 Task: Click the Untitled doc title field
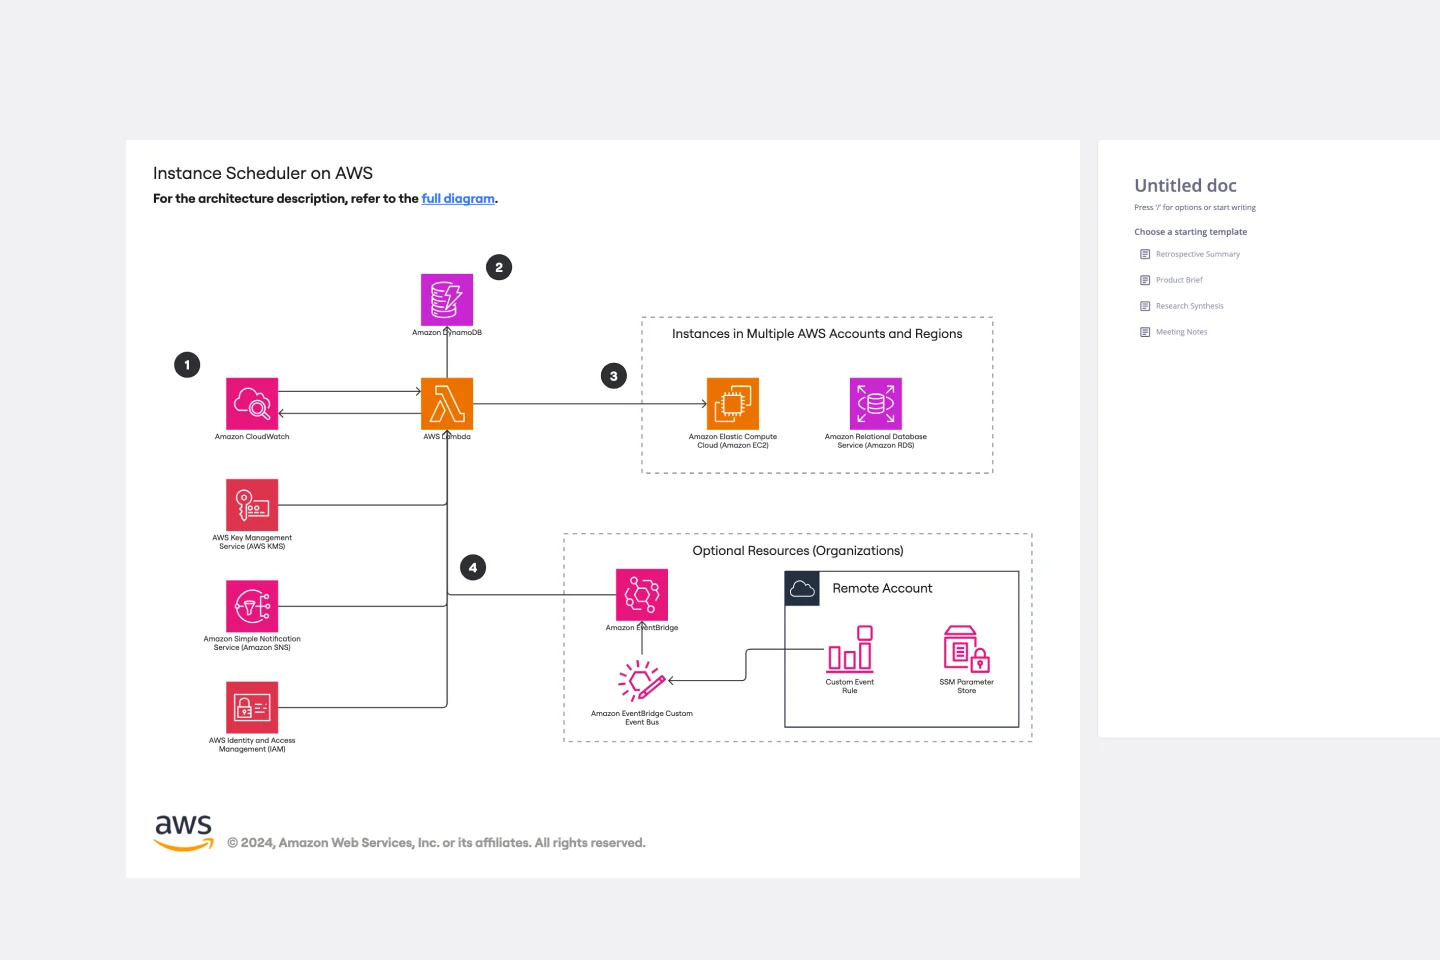point(1185,186)
